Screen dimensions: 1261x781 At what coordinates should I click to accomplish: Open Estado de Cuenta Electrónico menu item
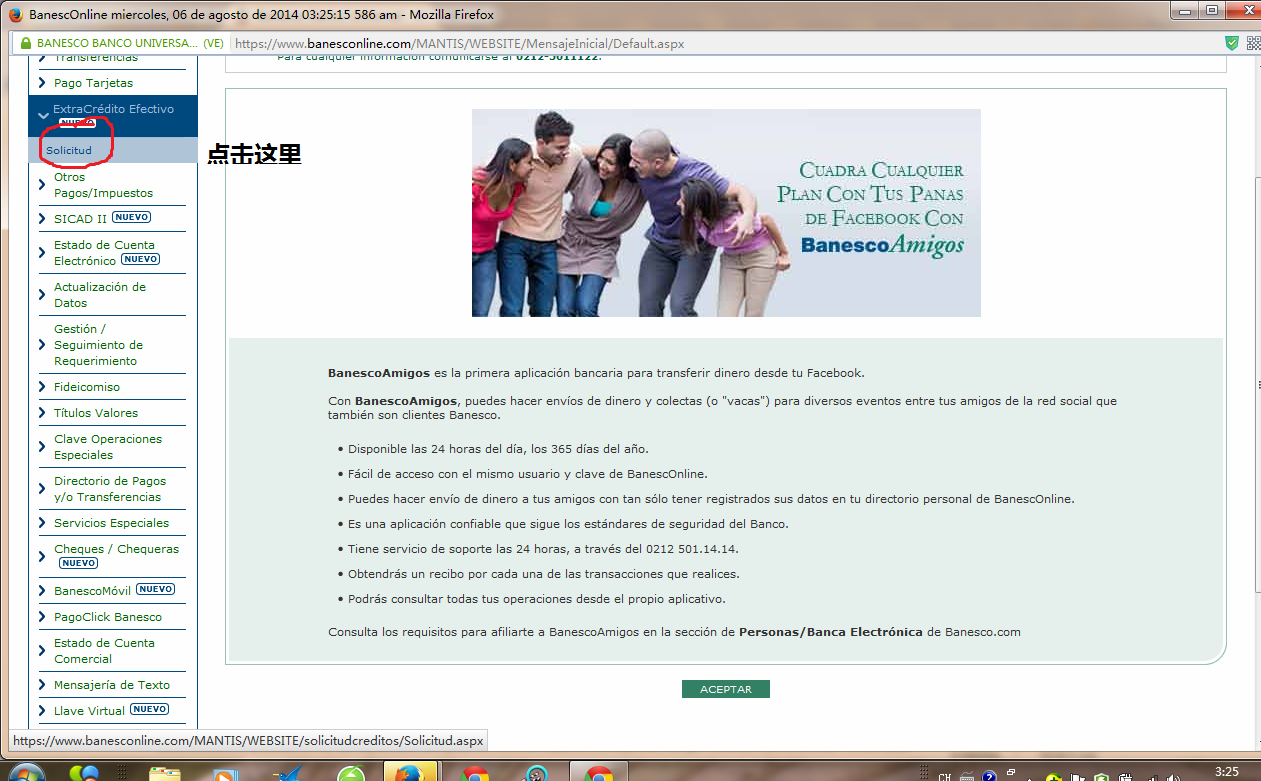click(107, 253)
